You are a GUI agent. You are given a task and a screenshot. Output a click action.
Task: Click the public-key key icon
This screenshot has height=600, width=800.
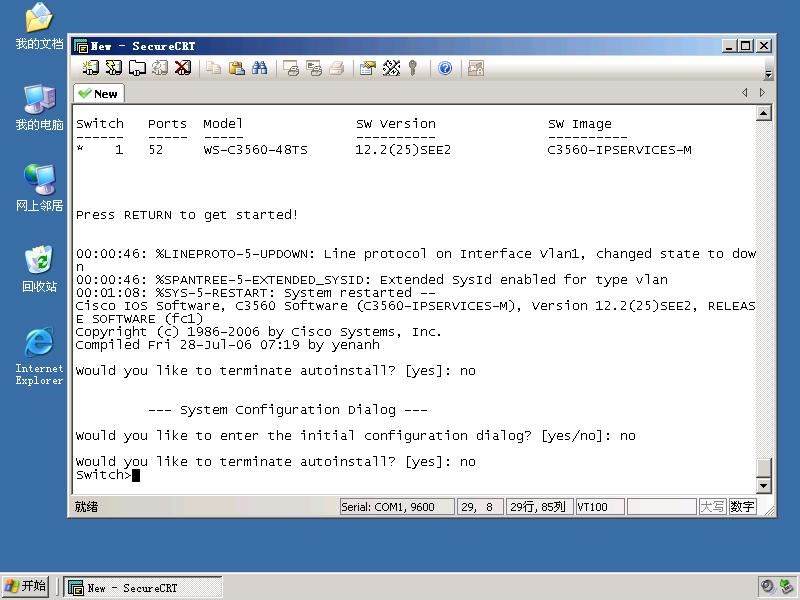pyautogui.click(x=413, y=68)
